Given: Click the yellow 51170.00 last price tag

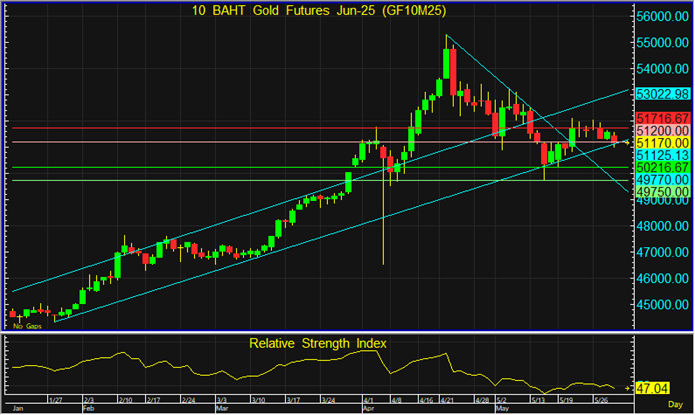Looking at the screenshot, I should [663, 143].
